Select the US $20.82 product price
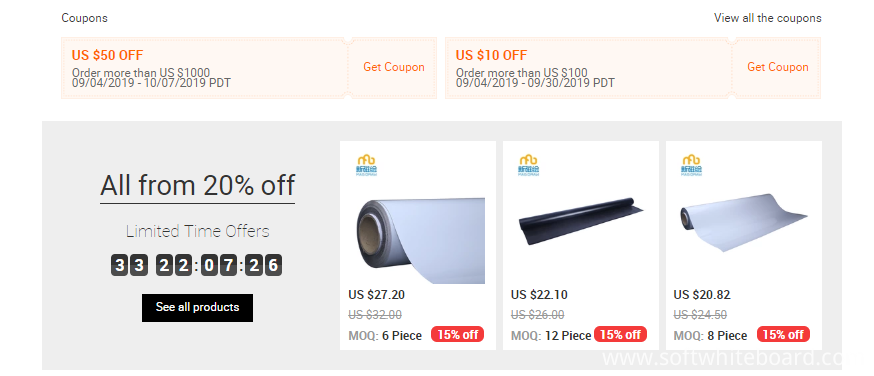Viewport: 874px width, 376px height. (702, 295)
